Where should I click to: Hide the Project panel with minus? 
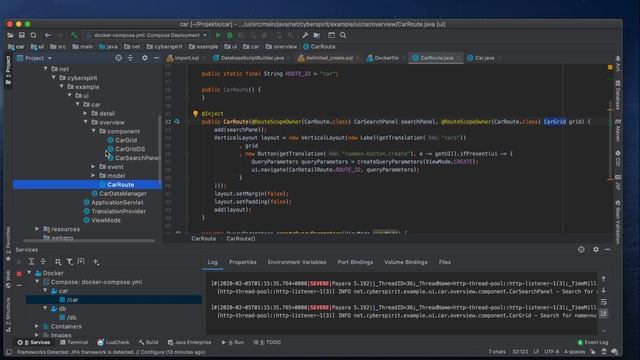[156, 58]
